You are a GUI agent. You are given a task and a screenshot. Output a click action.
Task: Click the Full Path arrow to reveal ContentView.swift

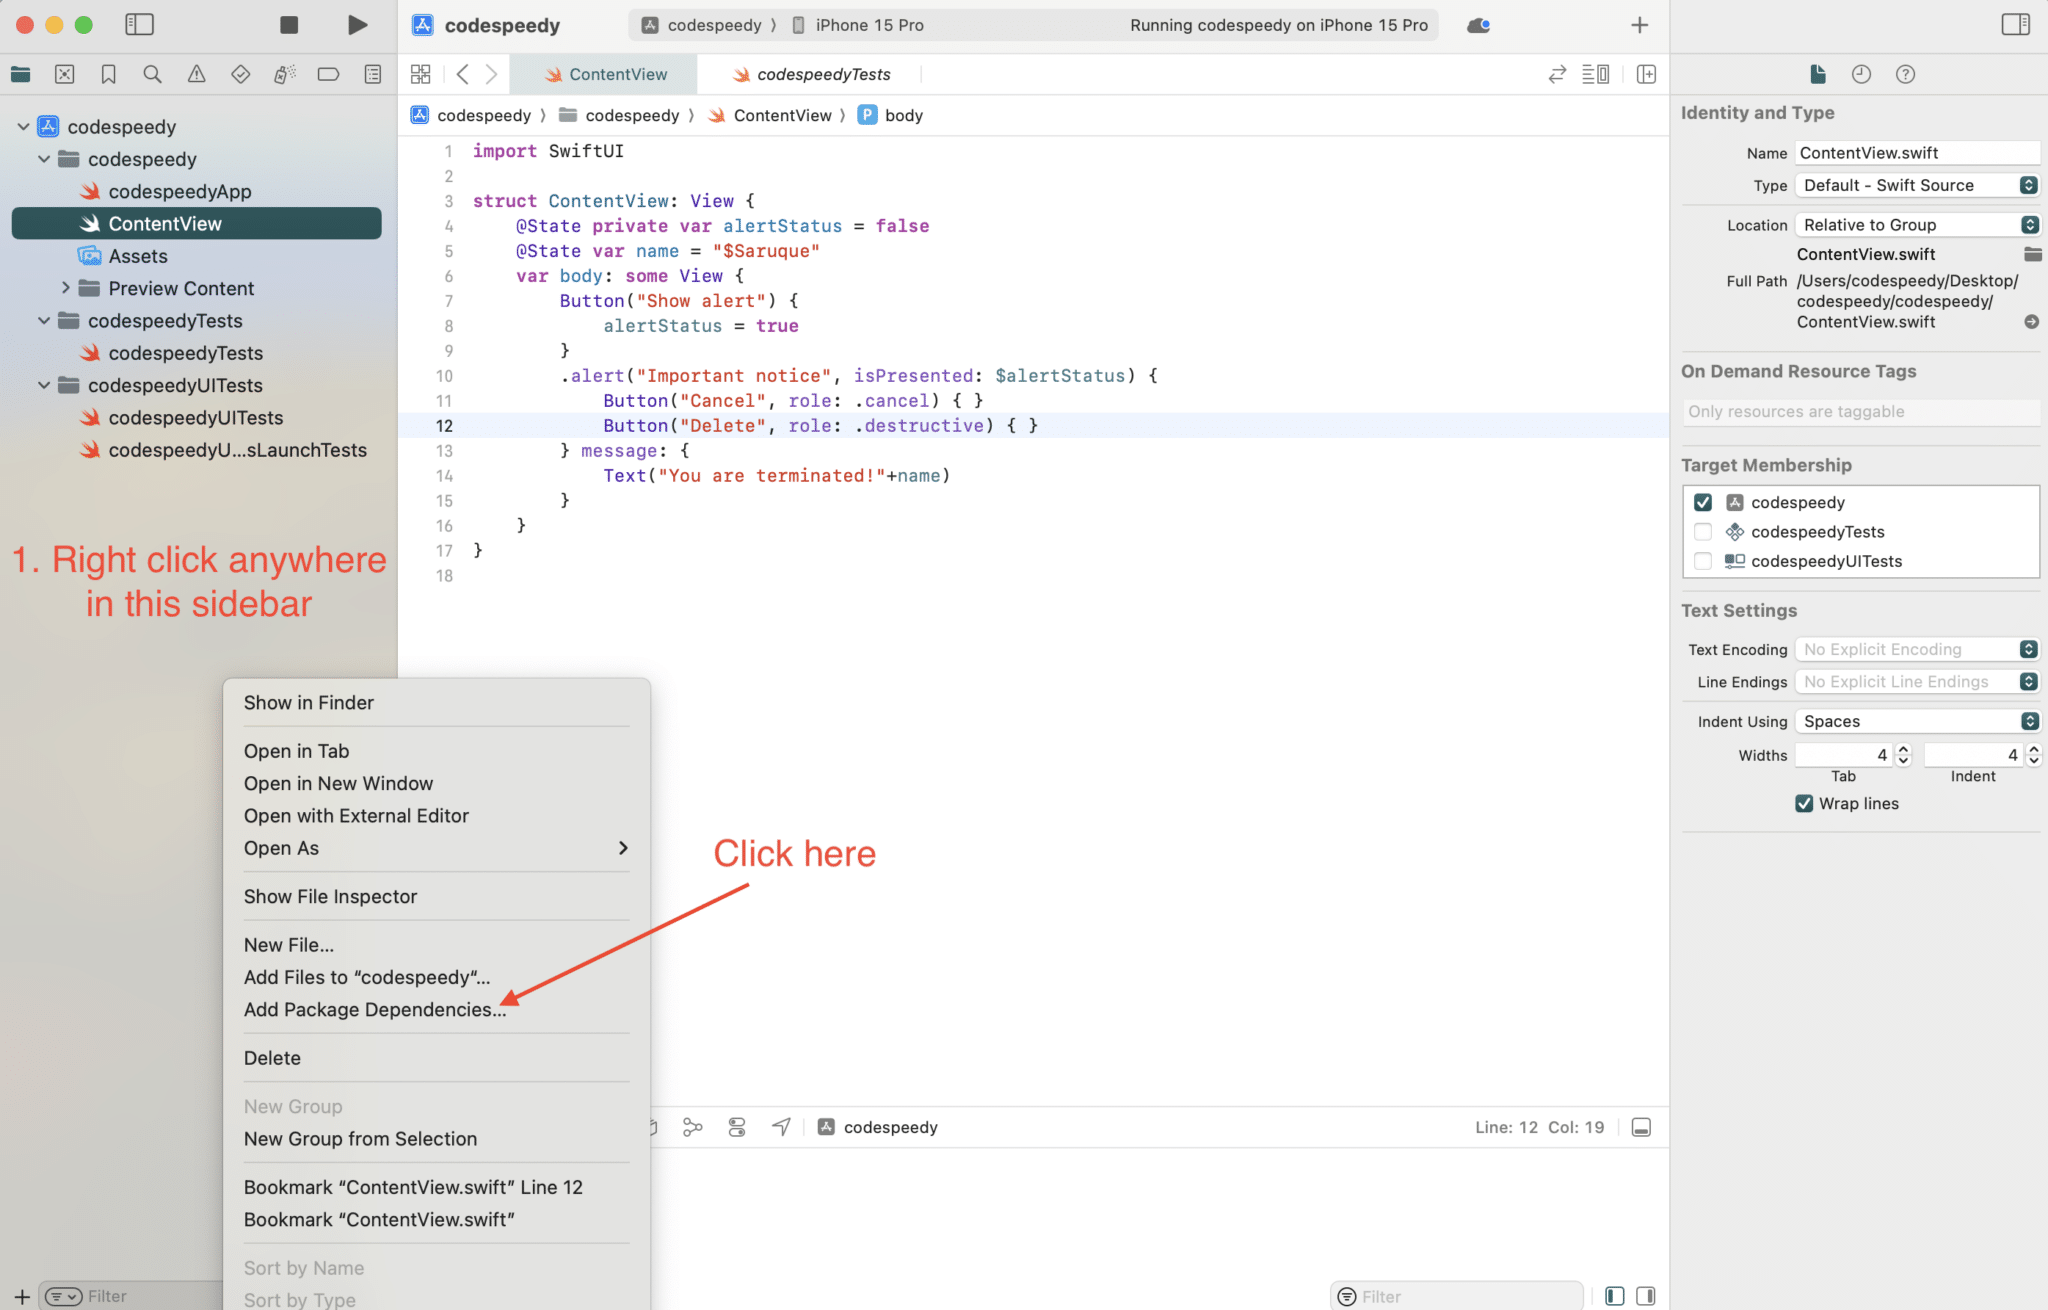click(x=2032, y=322)
